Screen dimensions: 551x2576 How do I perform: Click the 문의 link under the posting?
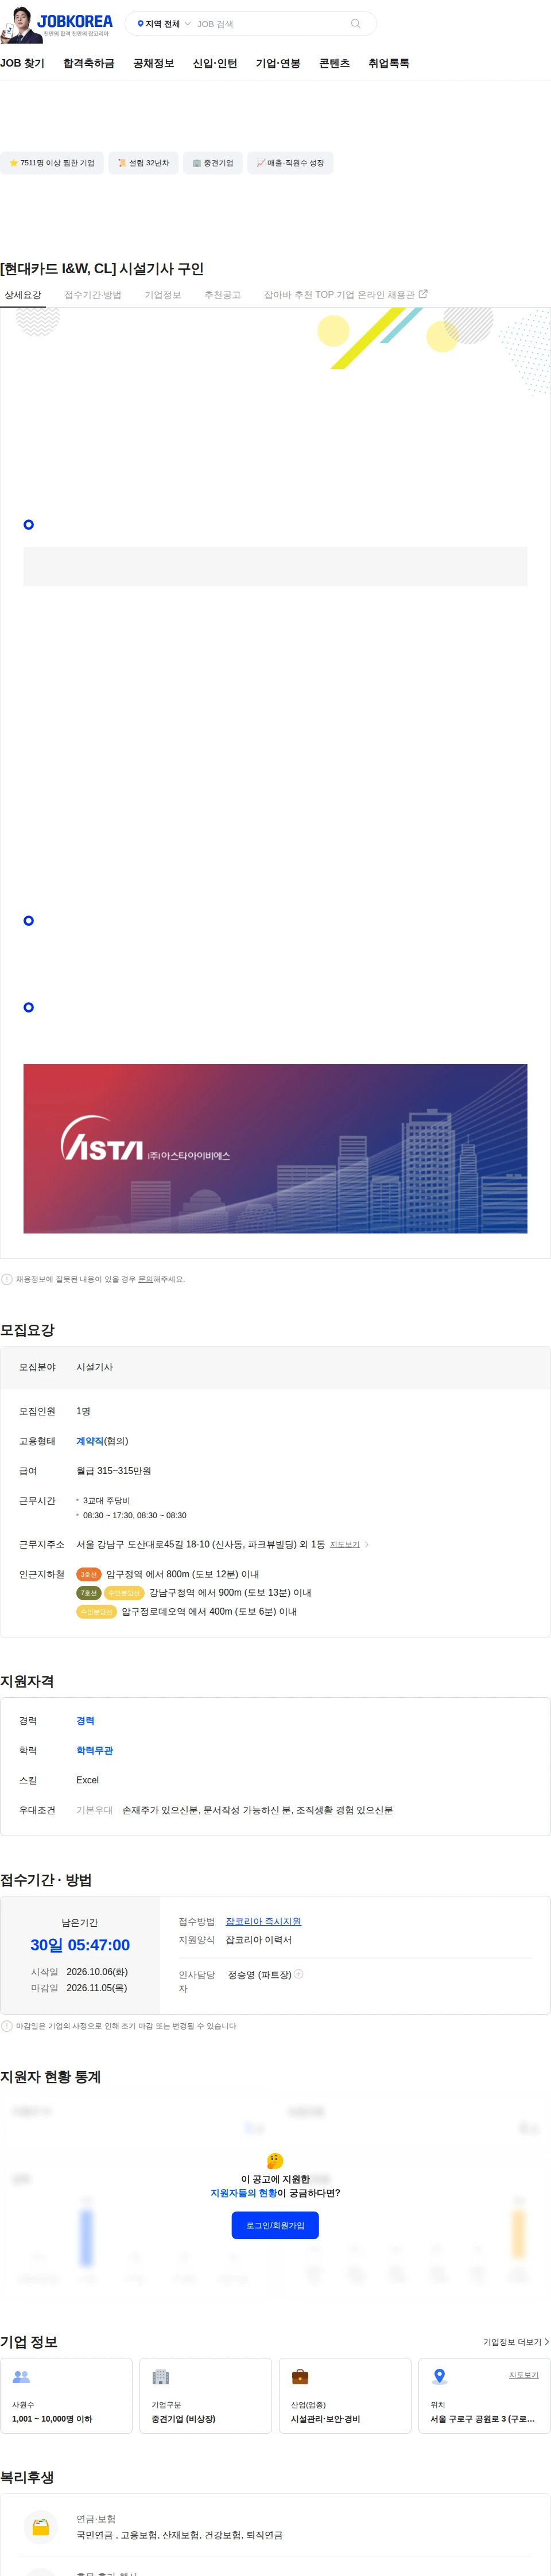point(146,1279)
